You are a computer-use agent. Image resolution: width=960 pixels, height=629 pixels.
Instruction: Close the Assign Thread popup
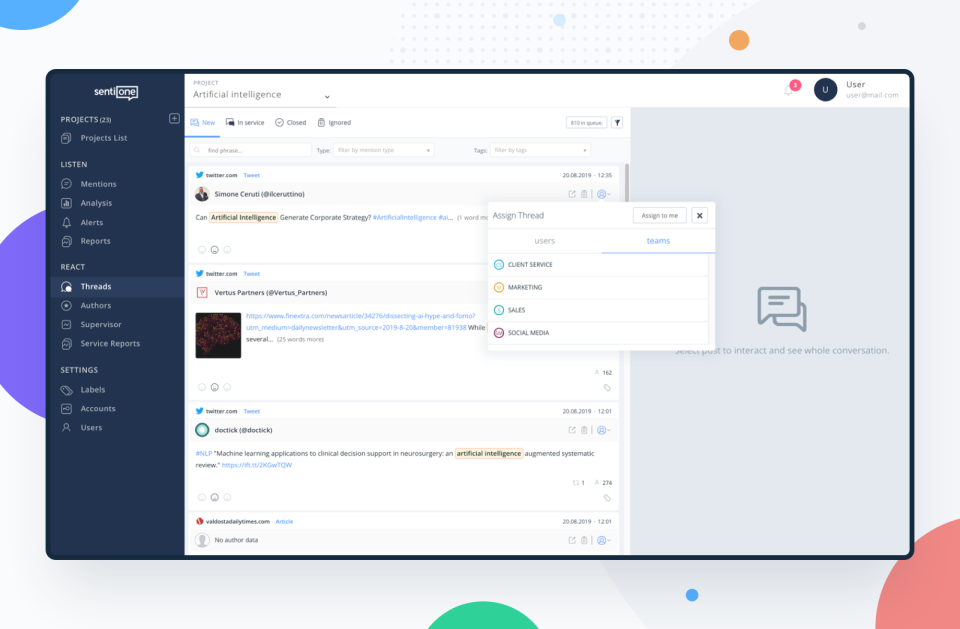(x=699, y=216)
